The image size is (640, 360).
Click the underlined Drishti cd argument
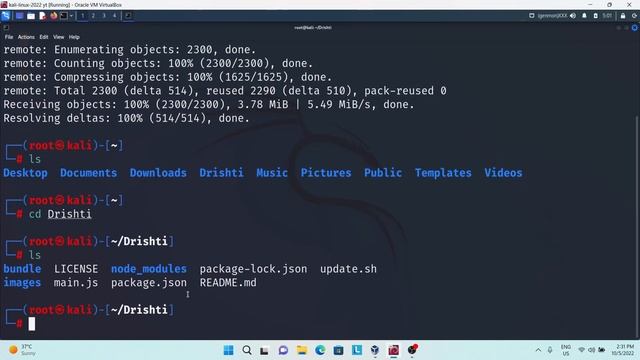point(69,214)
